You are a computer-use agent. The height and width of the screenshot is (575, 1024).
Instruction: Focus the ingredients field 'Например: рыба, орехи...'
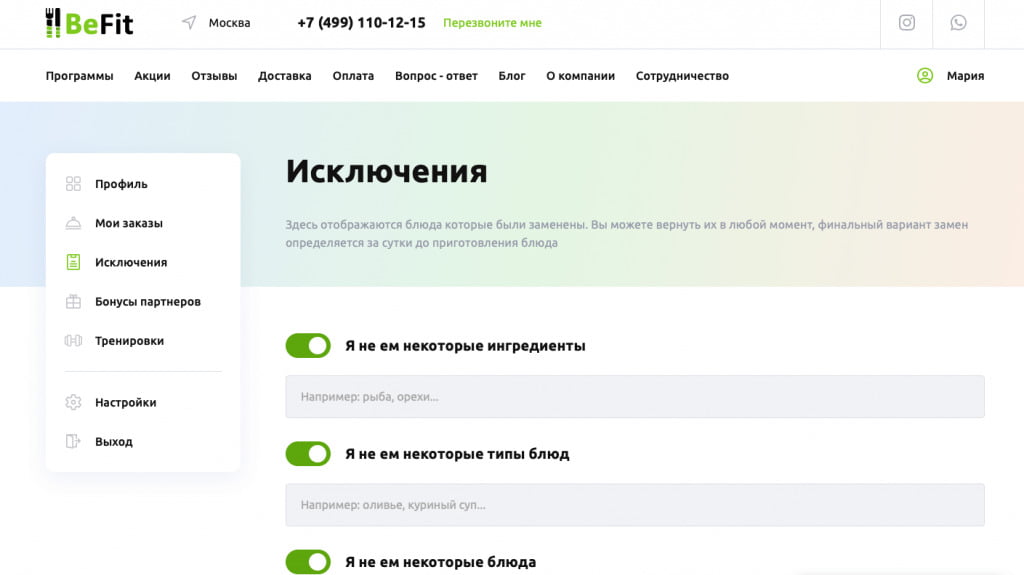click(635, 397)
